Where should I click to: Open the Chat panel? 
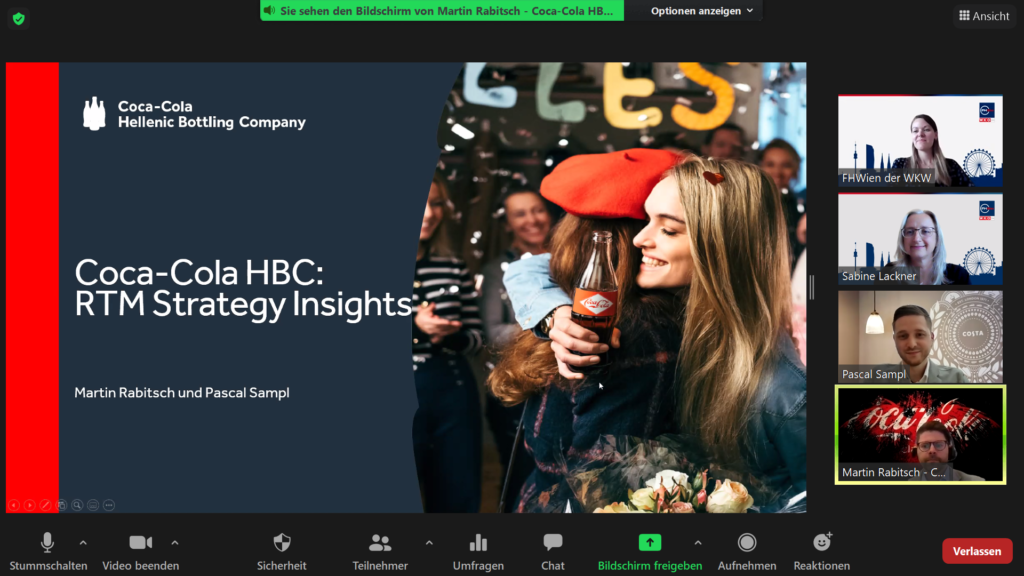tap(552, 552)
